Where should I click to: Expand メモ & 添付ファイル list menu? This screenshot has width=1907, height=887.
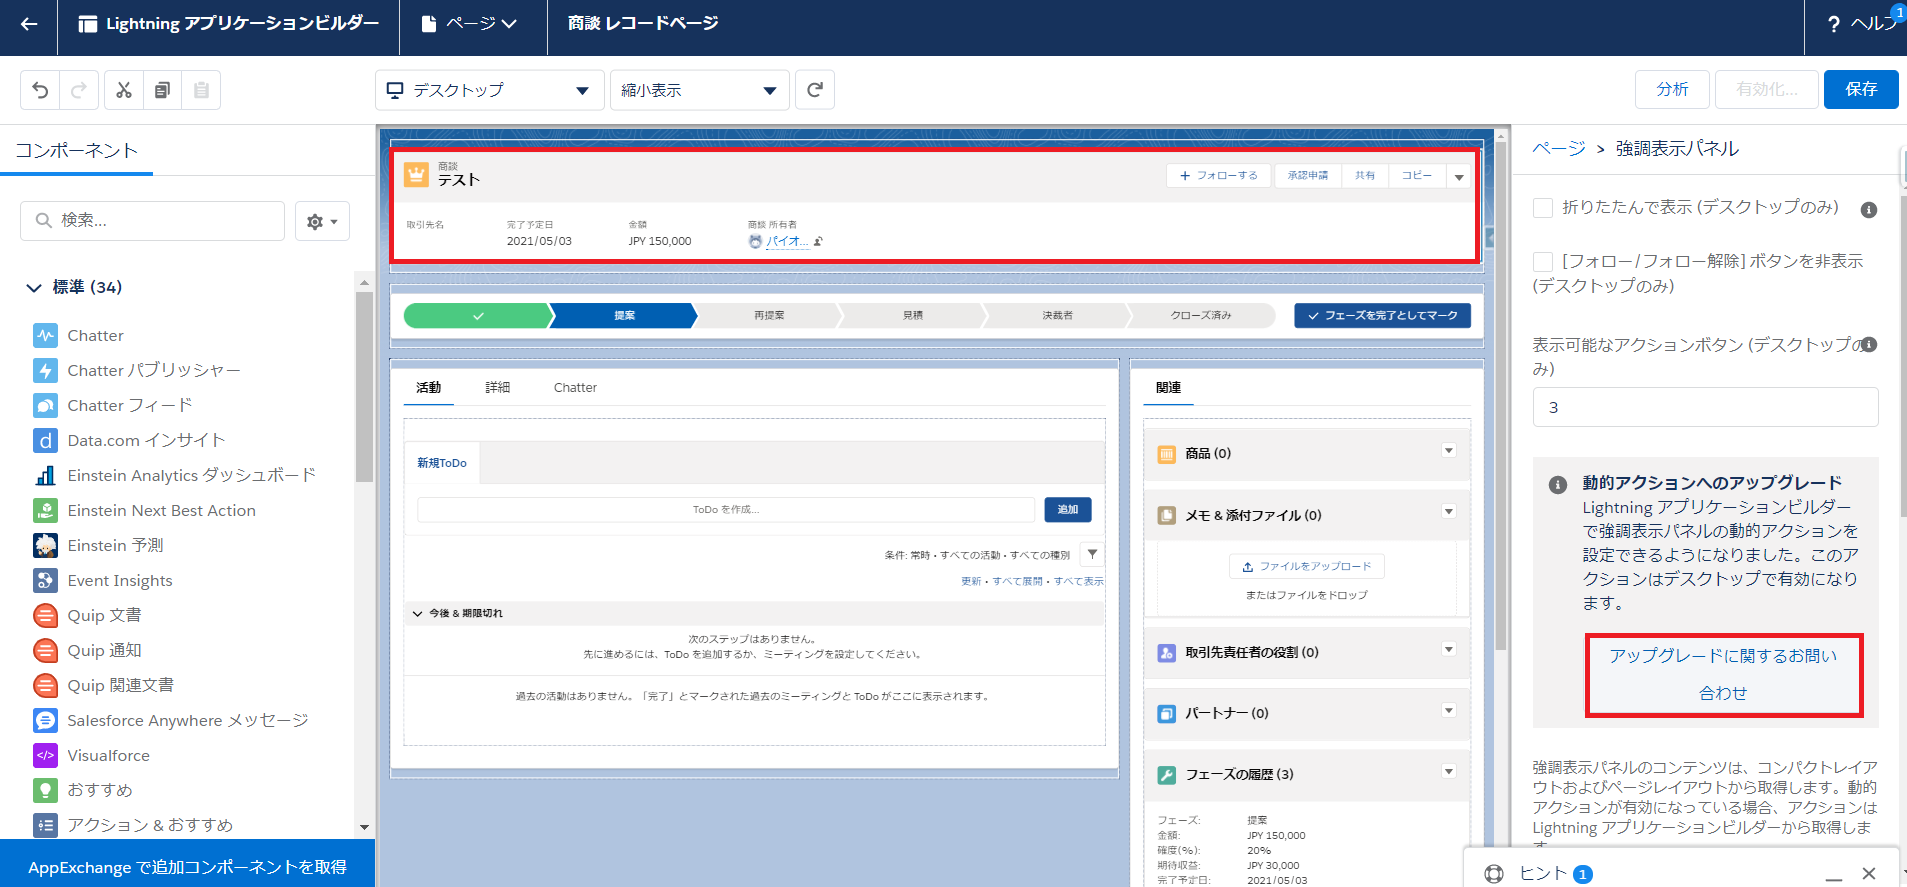[1448, 512]
